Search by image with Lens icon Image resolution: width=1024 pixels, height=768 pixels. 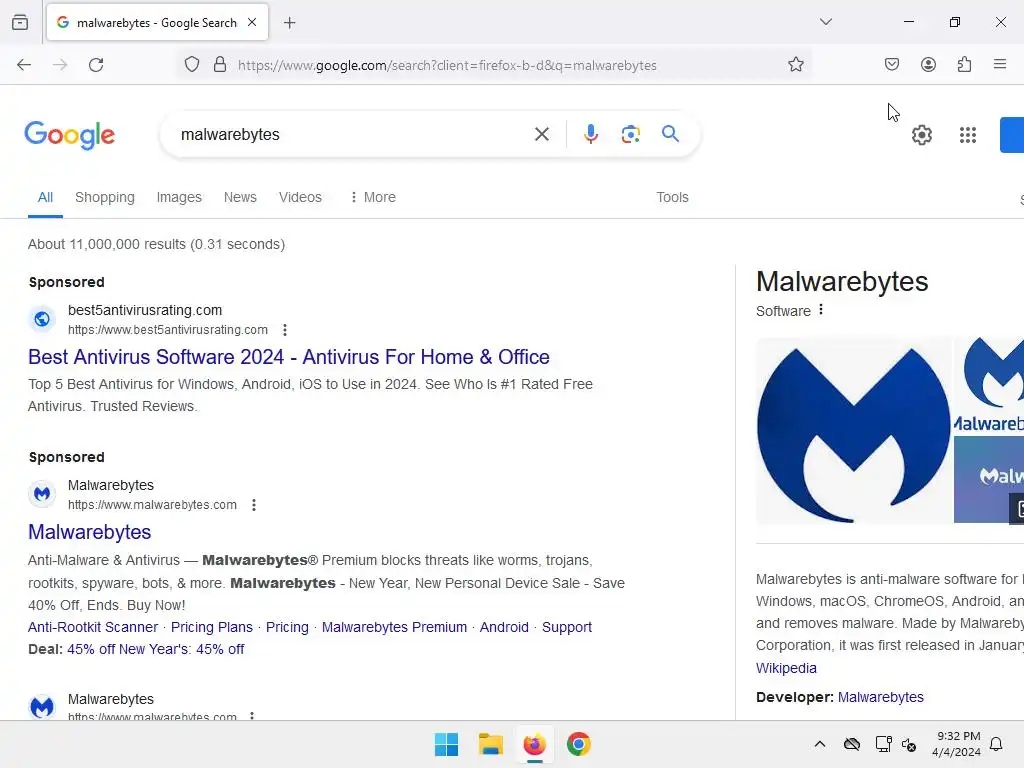point(630,135)
